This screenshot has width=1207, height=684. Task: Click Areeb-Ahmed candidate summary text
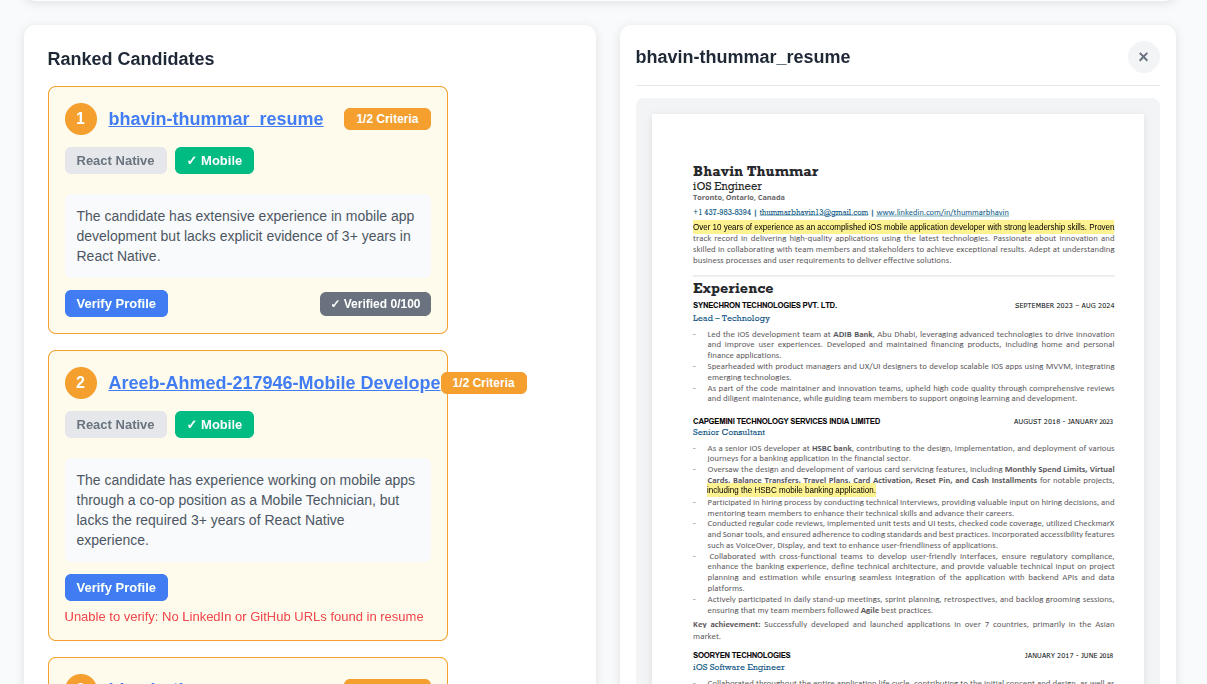pos(248,510)
